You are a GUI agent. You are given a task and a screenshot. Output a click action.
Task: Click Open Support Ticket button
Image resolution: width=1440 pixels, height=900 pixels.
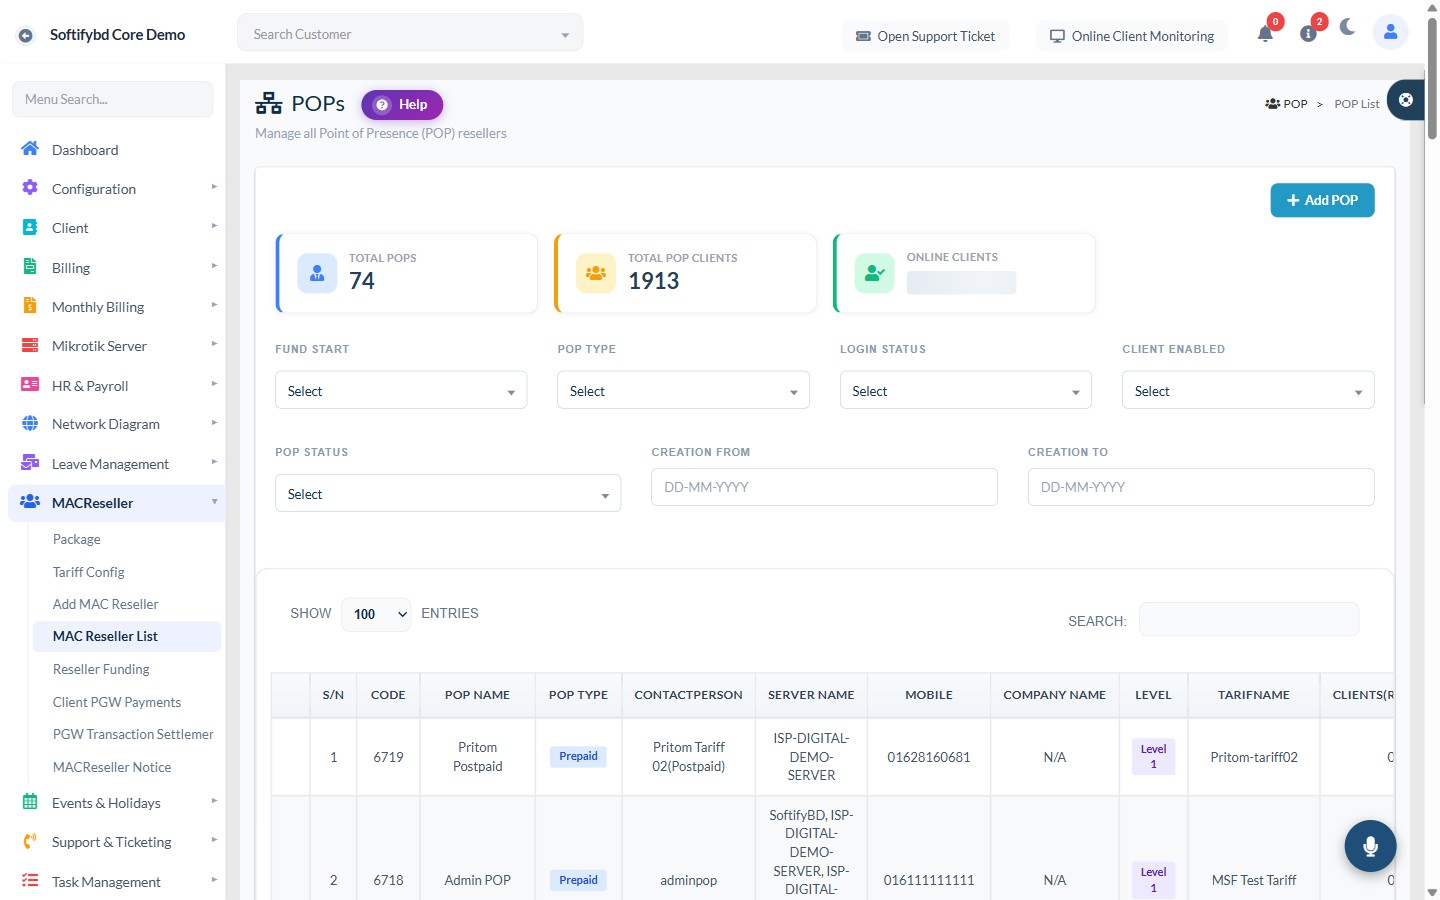pyautogui.click(x=925, y=36)
